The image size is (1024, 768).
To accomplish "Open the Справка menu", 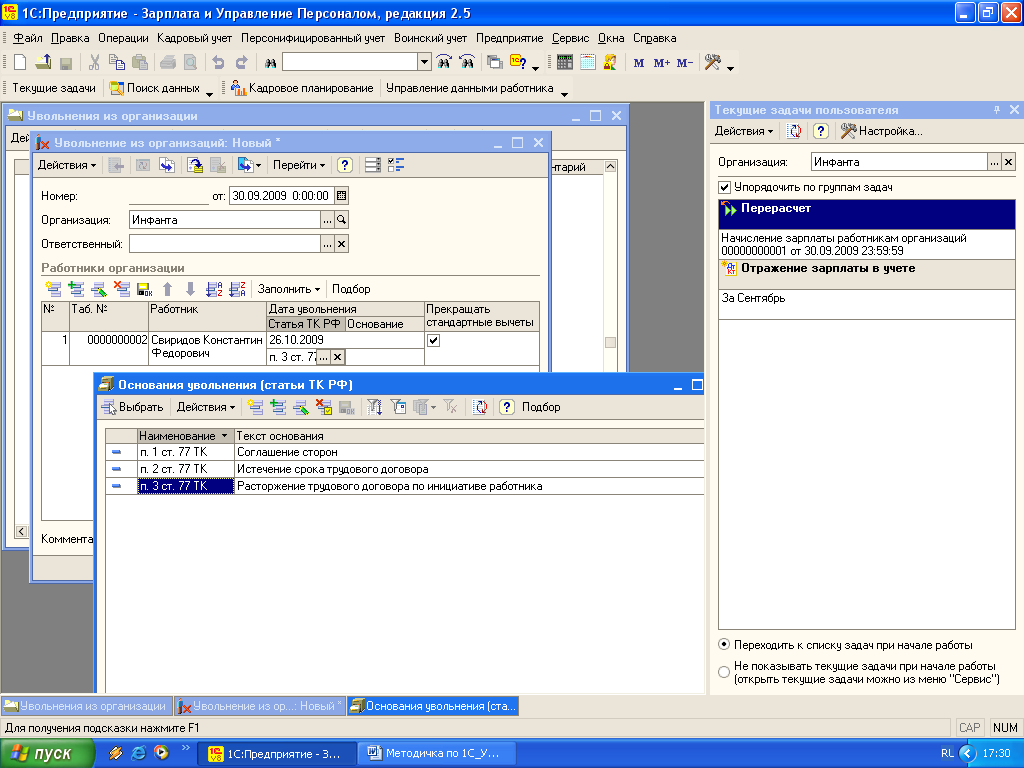I will pos(654,38).
